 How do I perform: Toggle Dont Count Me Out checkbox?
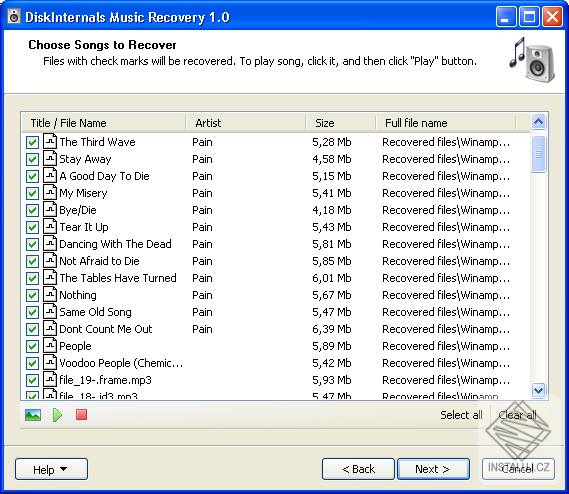pos(32,330)
